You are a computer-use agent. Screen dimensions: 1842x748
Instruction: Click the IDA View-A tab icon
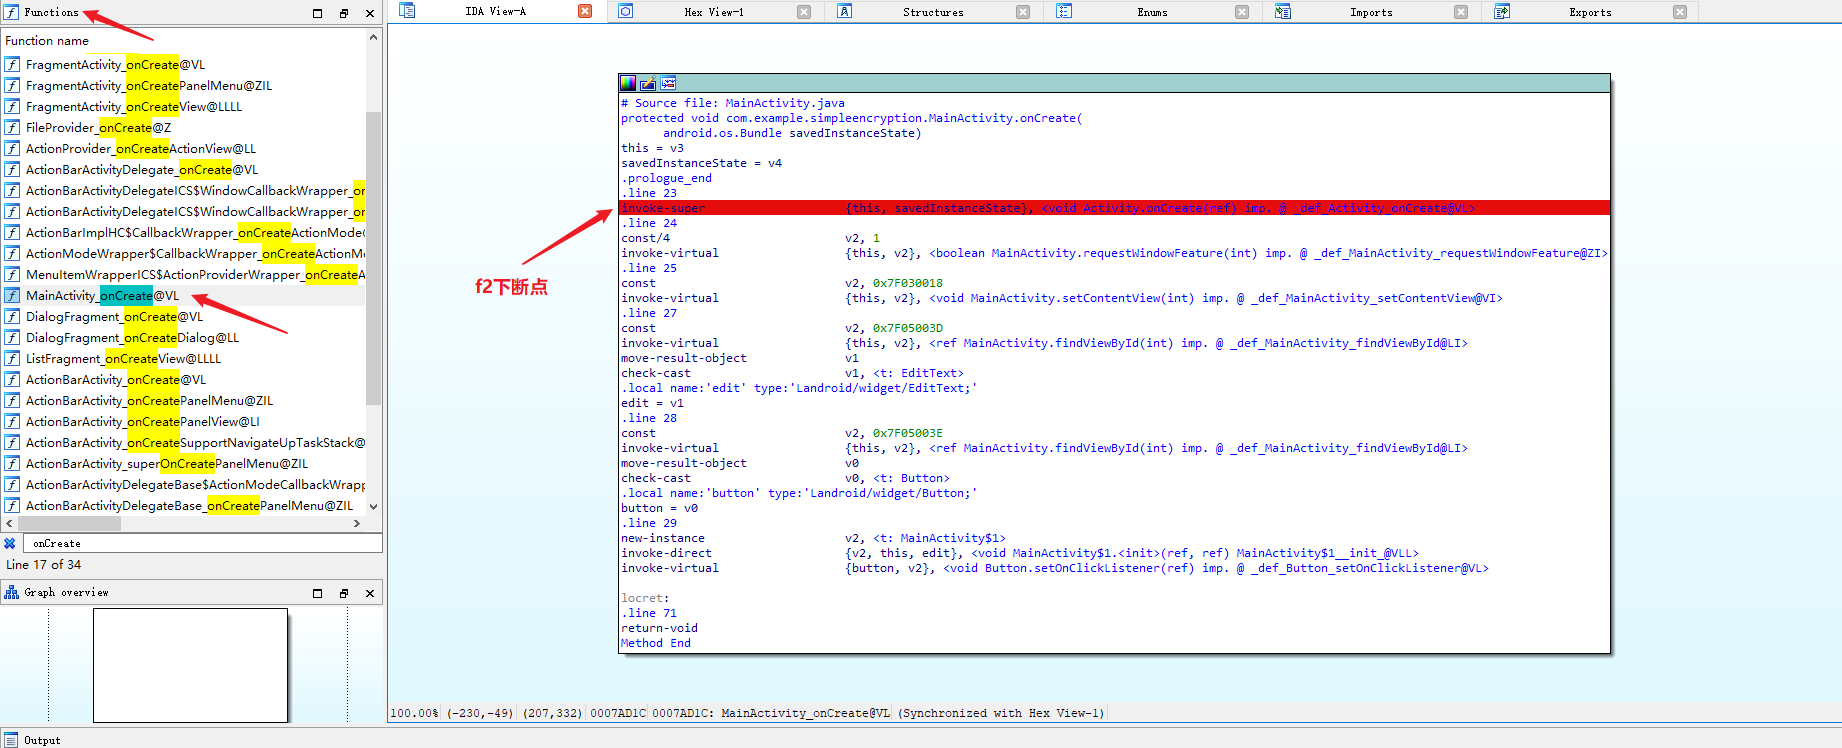(407, 11)
